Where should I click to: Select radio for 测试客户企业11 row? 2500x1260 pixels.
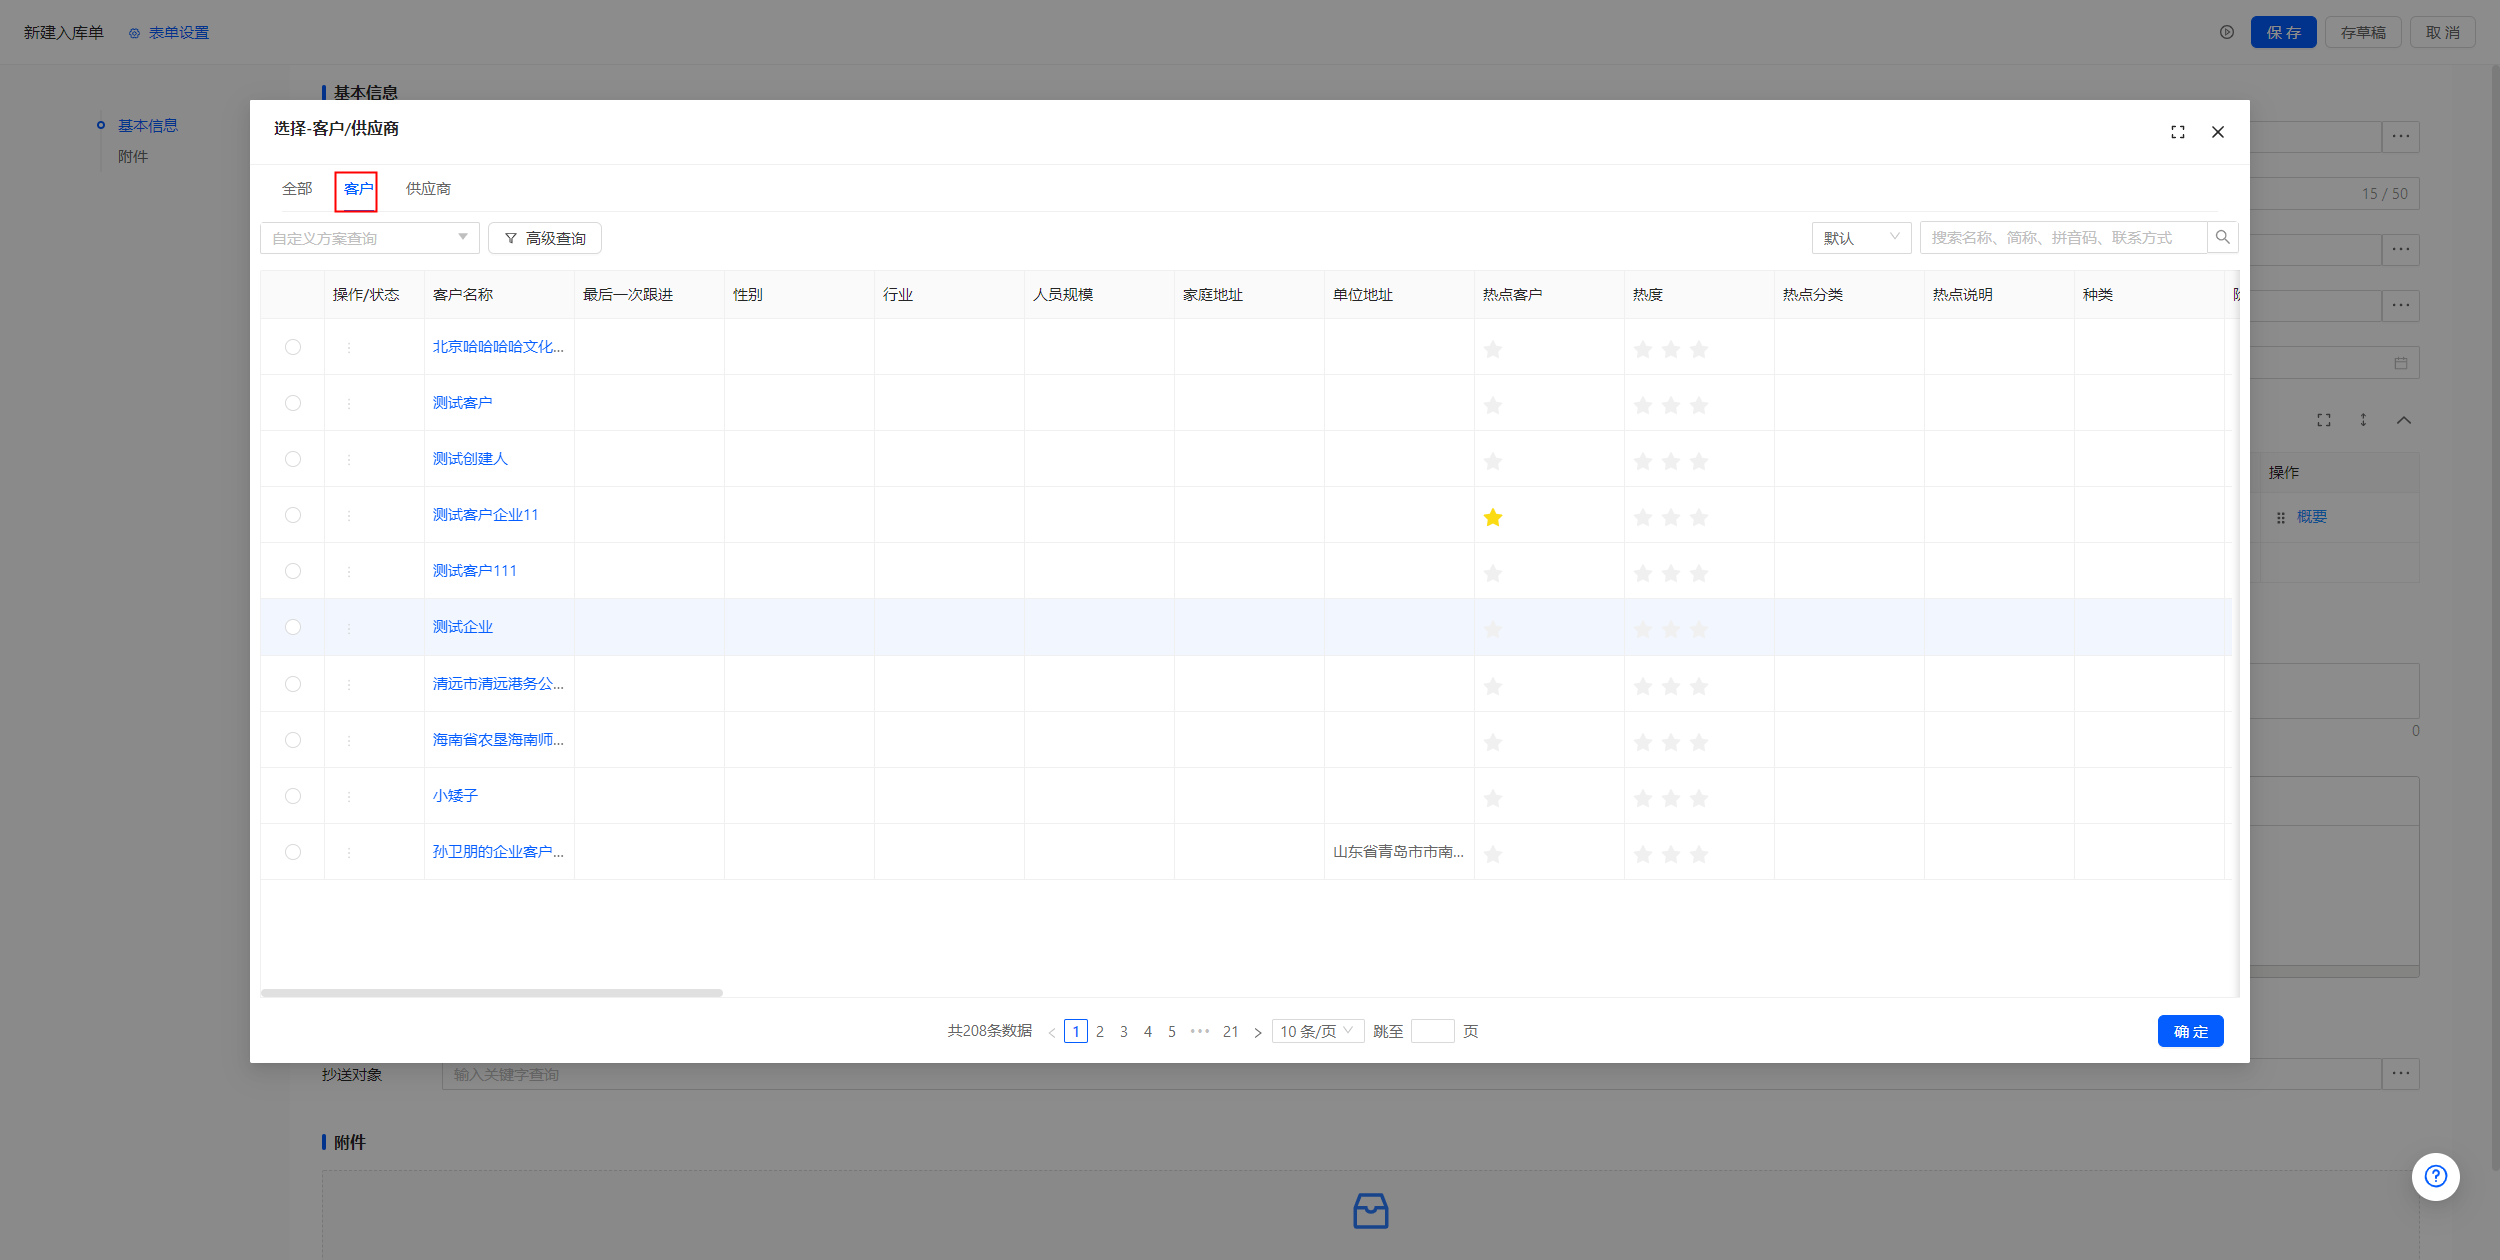pos(292,515)
